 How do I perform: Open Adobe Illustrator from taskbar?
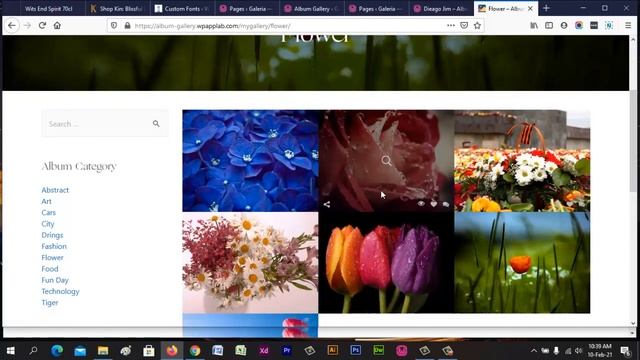point(333,350)
